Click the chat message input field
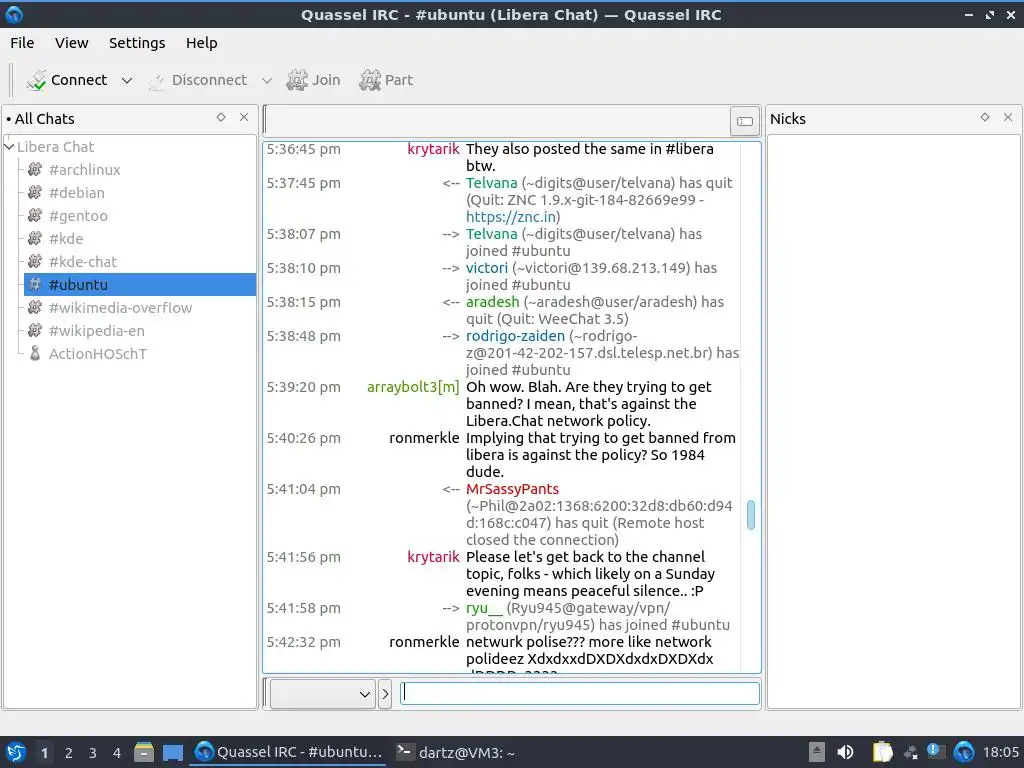Viewport: 1024px width, 768px height. (580, 693)
